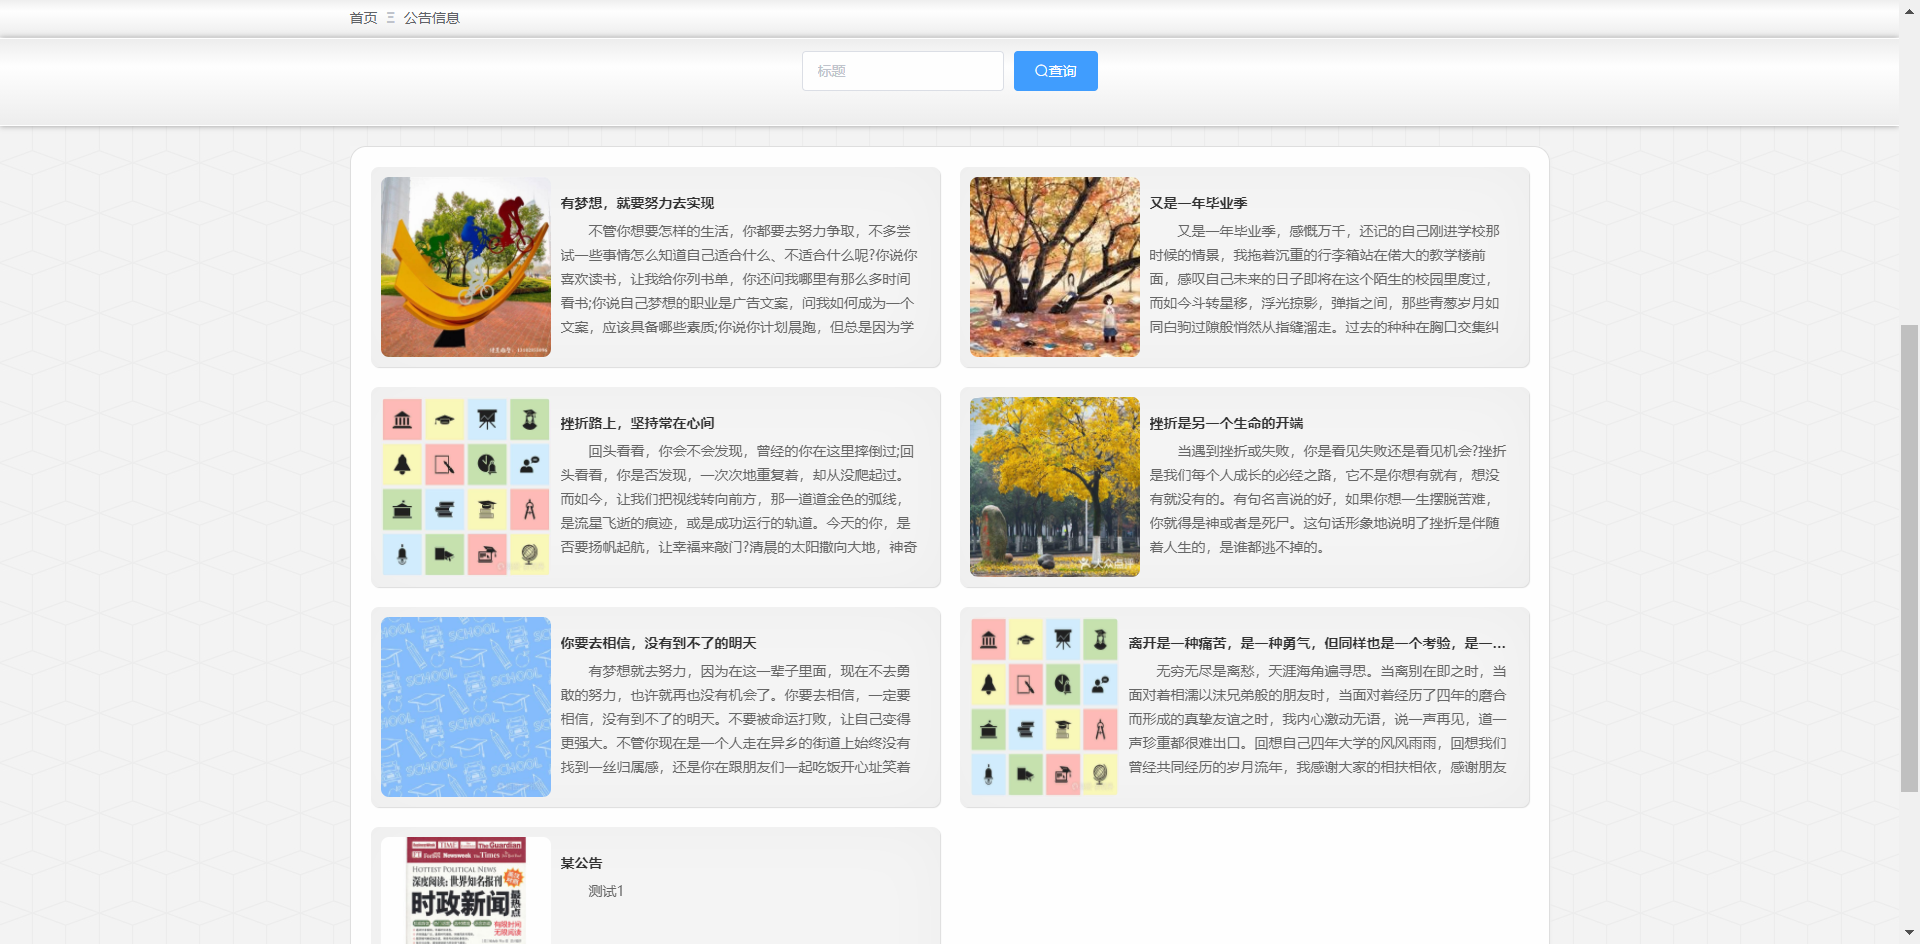Click the summary text starting 无穷无尽是离愁

1317,719
